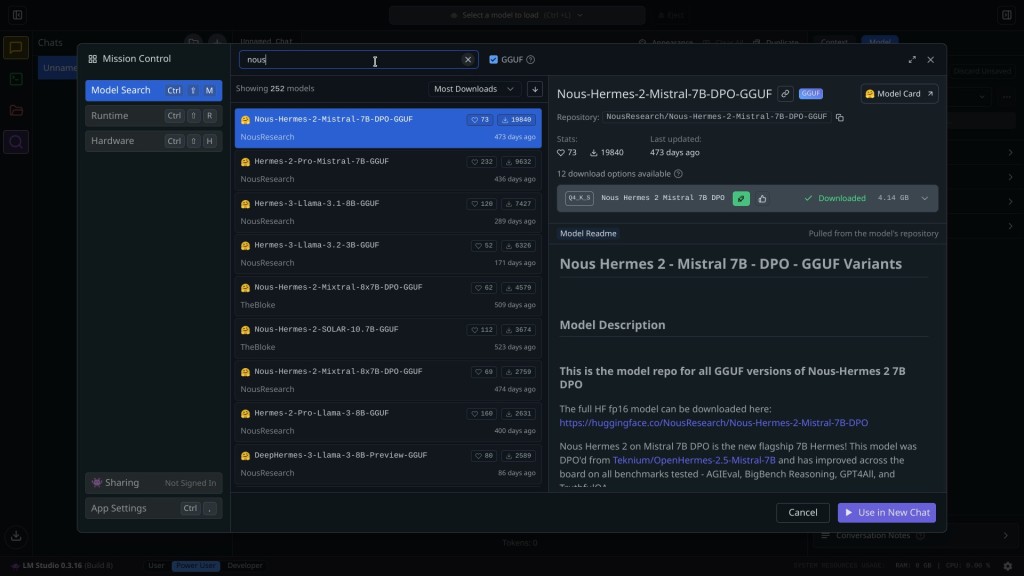Click the thumbs-up icon on Q4_K_S download
Screen dimensions: 1024x576
(x=762, y=199)
